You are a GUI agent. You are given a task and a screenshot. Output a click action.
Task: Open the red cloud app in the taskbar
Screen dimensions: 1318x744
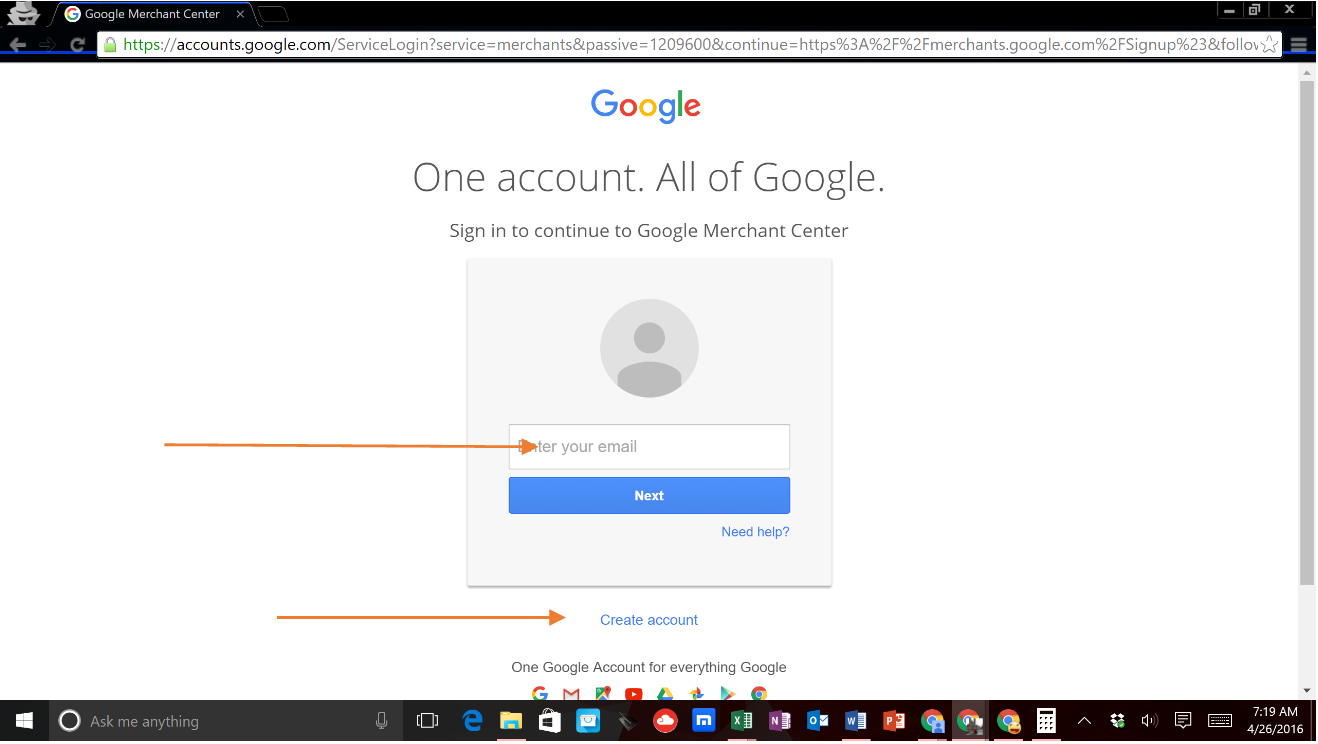665,721
